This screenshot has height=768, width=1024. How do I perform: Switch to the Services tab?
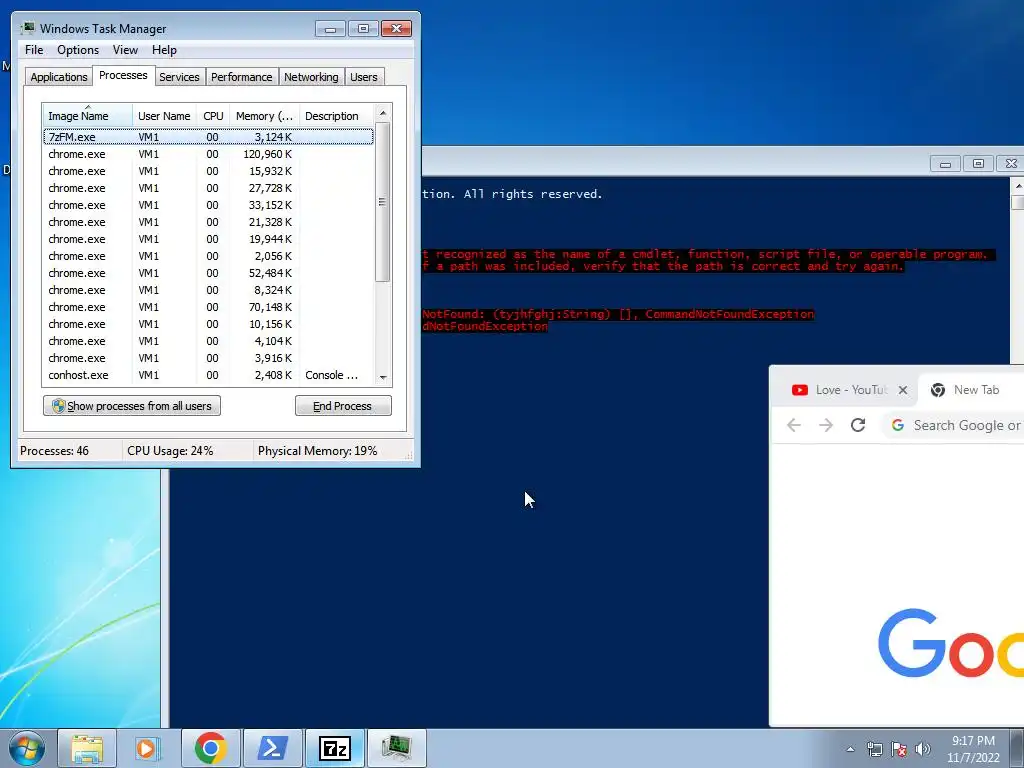coord(179,77)
